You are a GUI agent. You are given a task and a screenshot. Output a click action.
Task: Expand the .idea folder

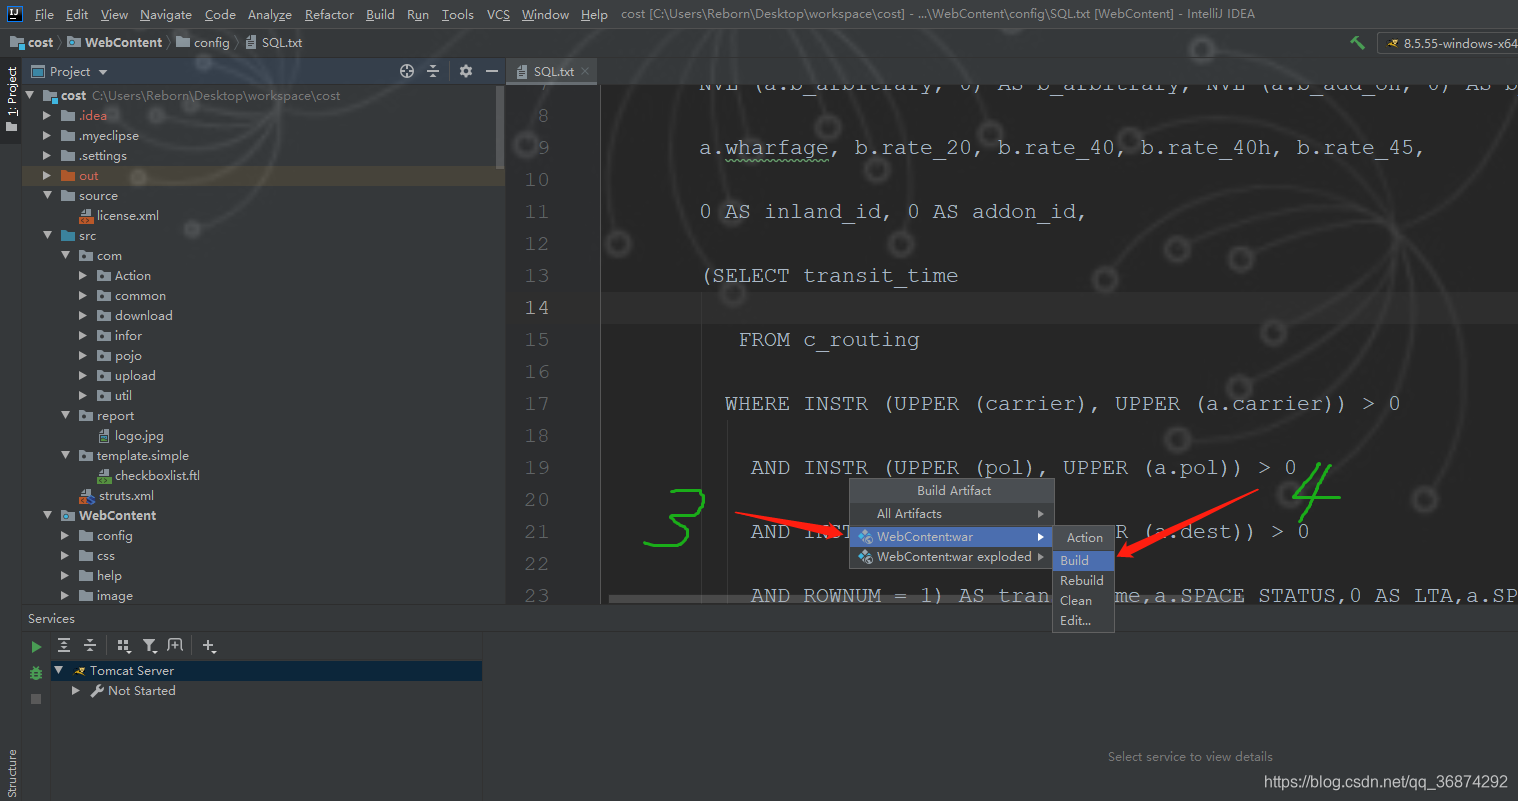click(x=47, y=115)
